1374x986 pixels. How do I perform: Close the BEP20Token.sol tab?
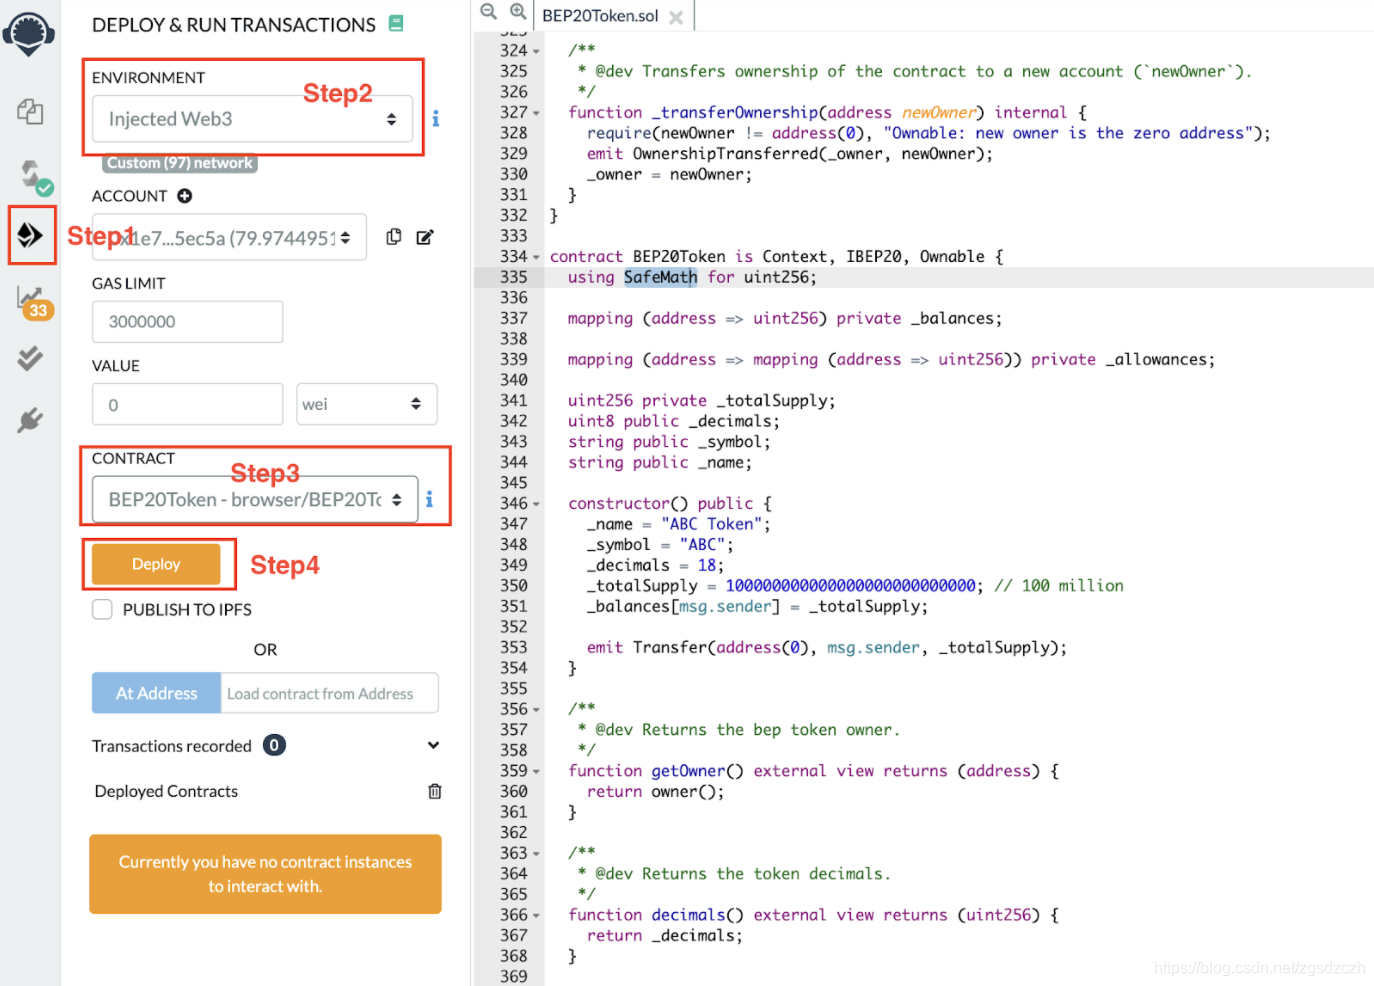point(676,17)
